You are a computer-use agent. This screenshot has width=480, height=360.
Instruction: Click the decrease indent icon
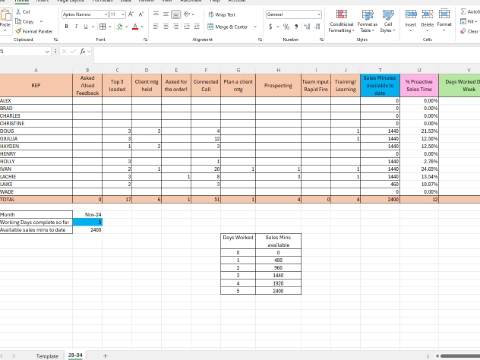click(187, 26)
